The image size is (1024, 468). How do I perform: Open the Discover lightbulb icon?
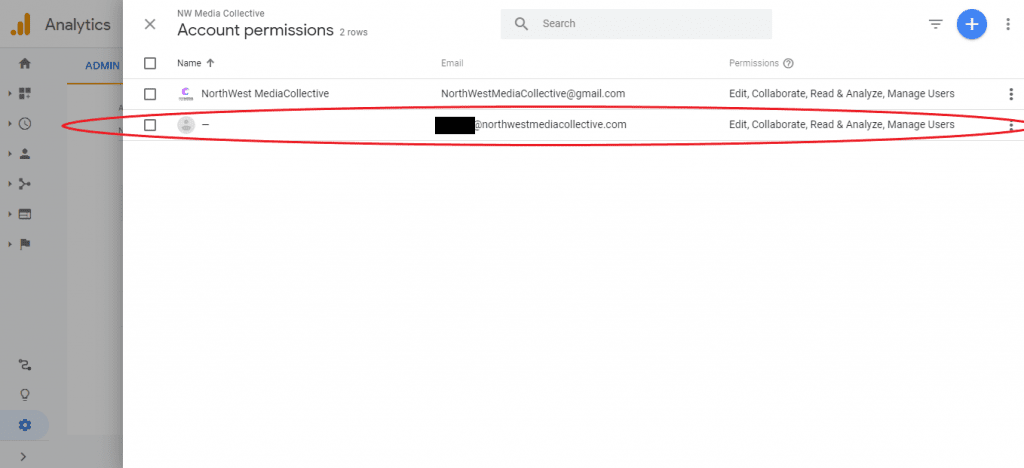(x=25, y=395)
